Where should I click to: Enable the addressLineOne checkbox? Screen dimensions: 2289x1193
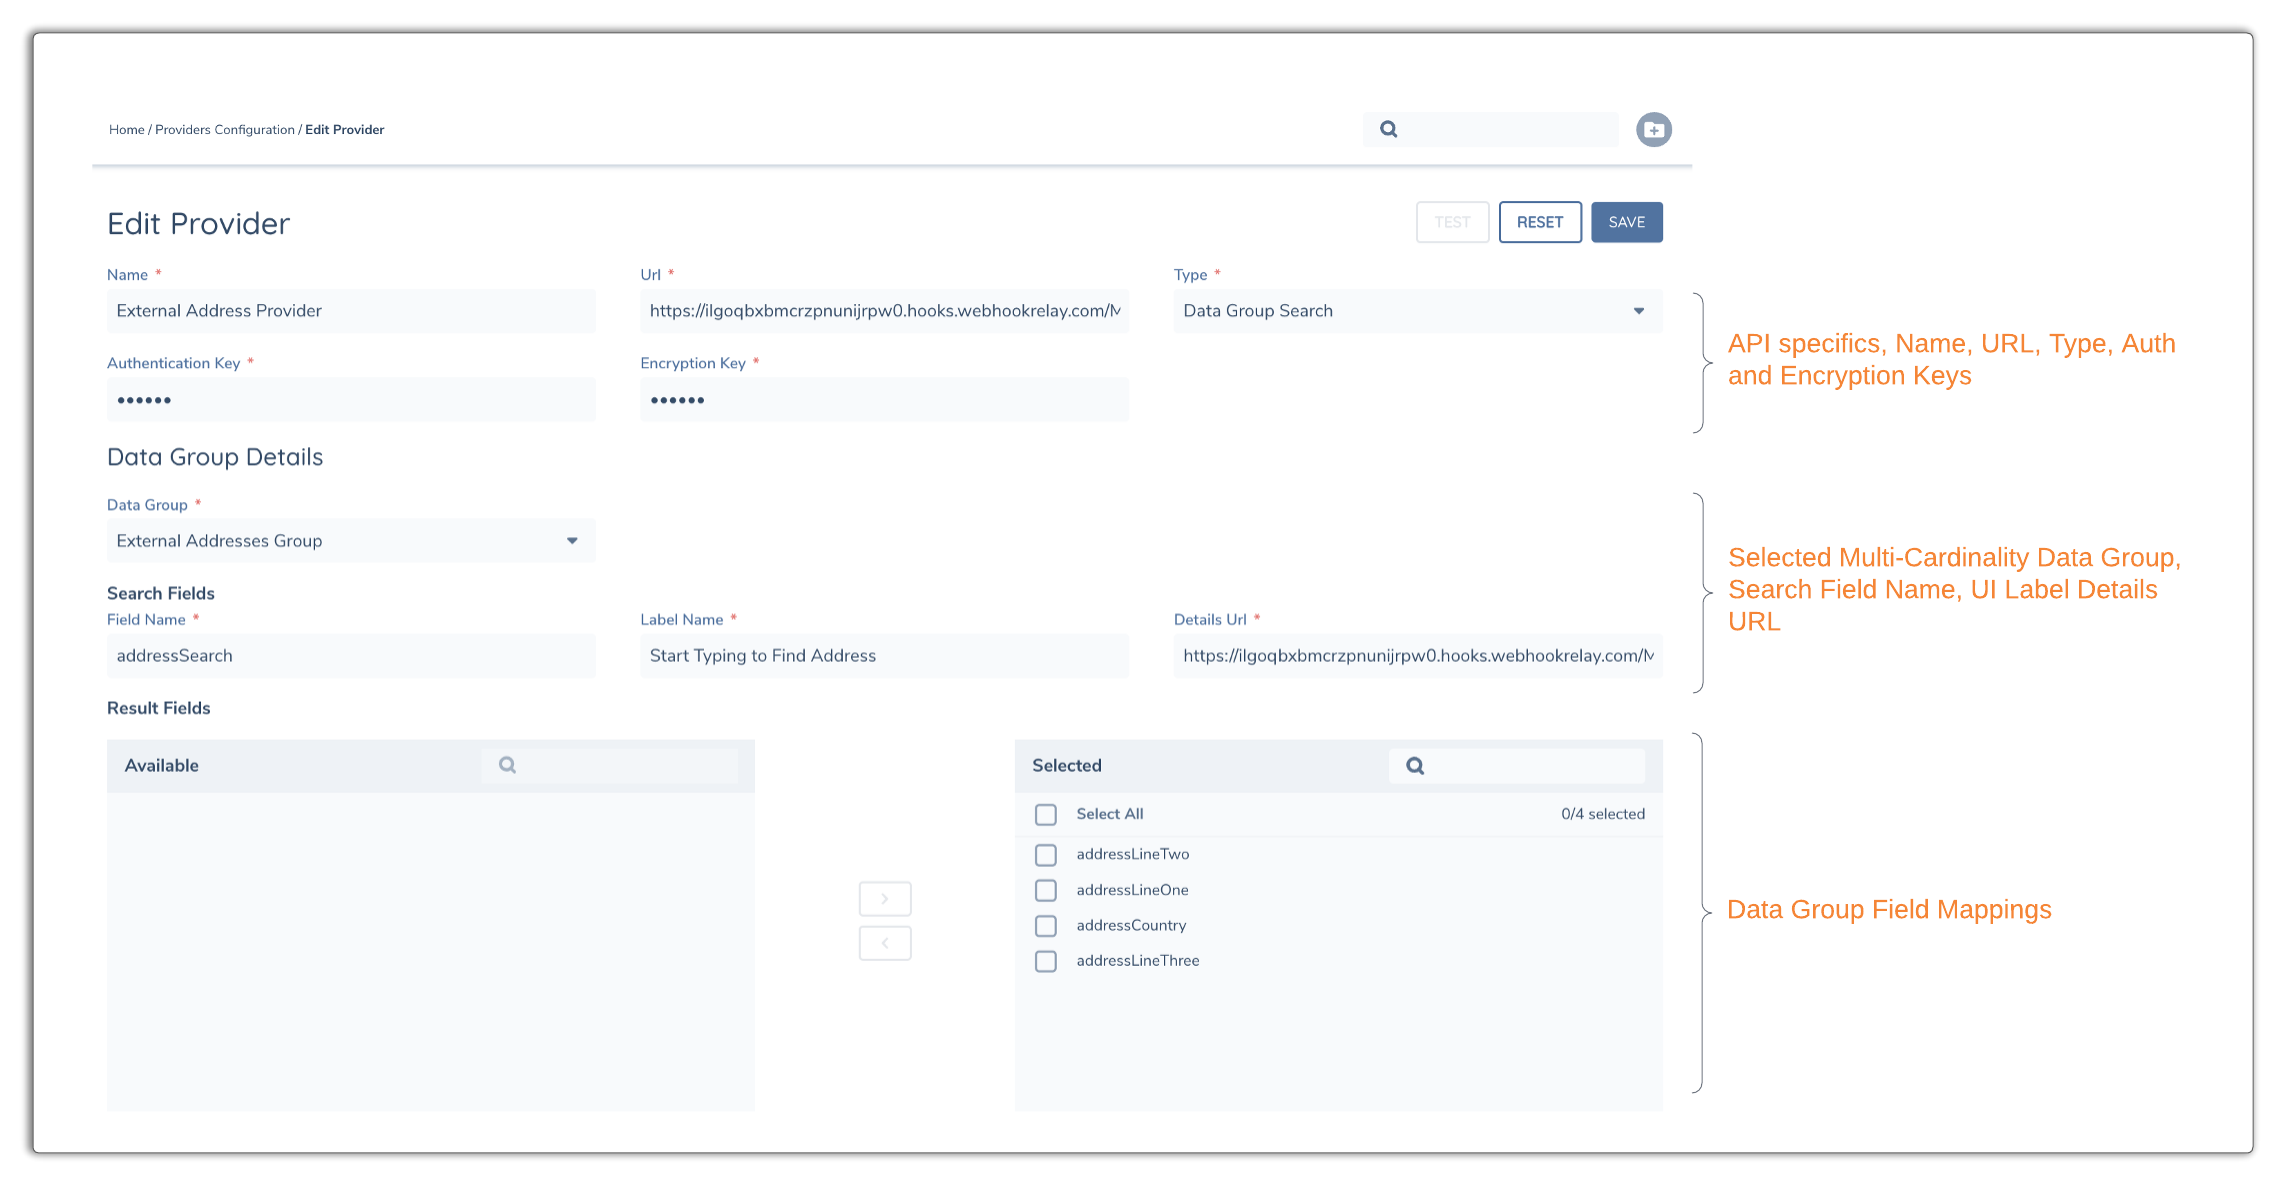coord(1046,890)
